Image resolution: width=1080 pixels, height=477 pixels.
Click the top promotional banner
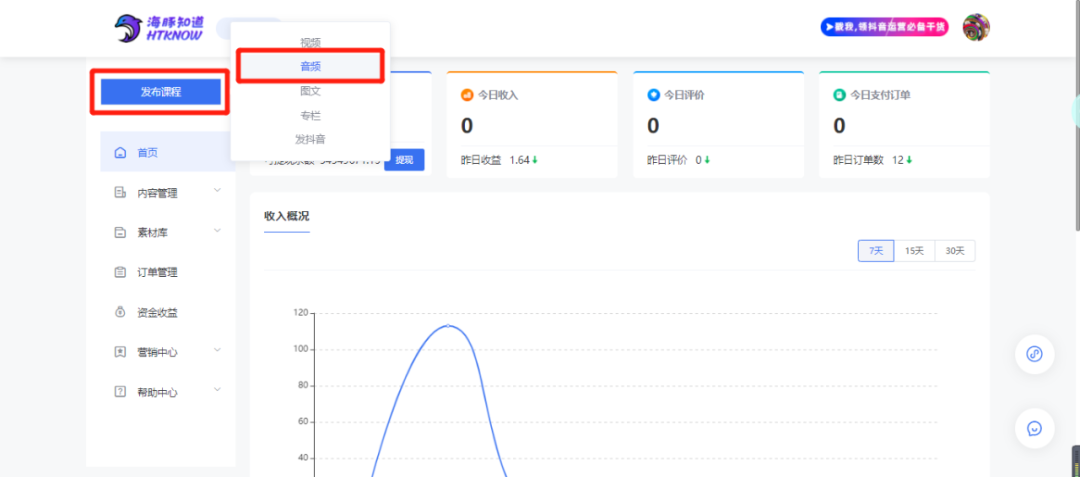tap(884, 27)
